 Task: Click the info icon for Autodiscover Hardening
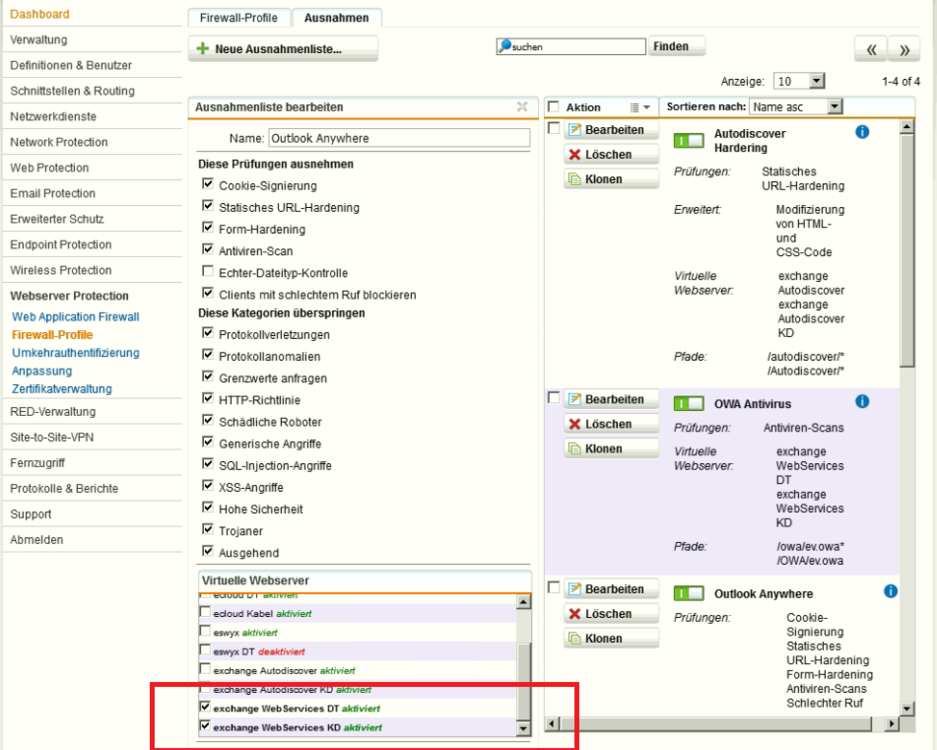[x=862, y=132]
